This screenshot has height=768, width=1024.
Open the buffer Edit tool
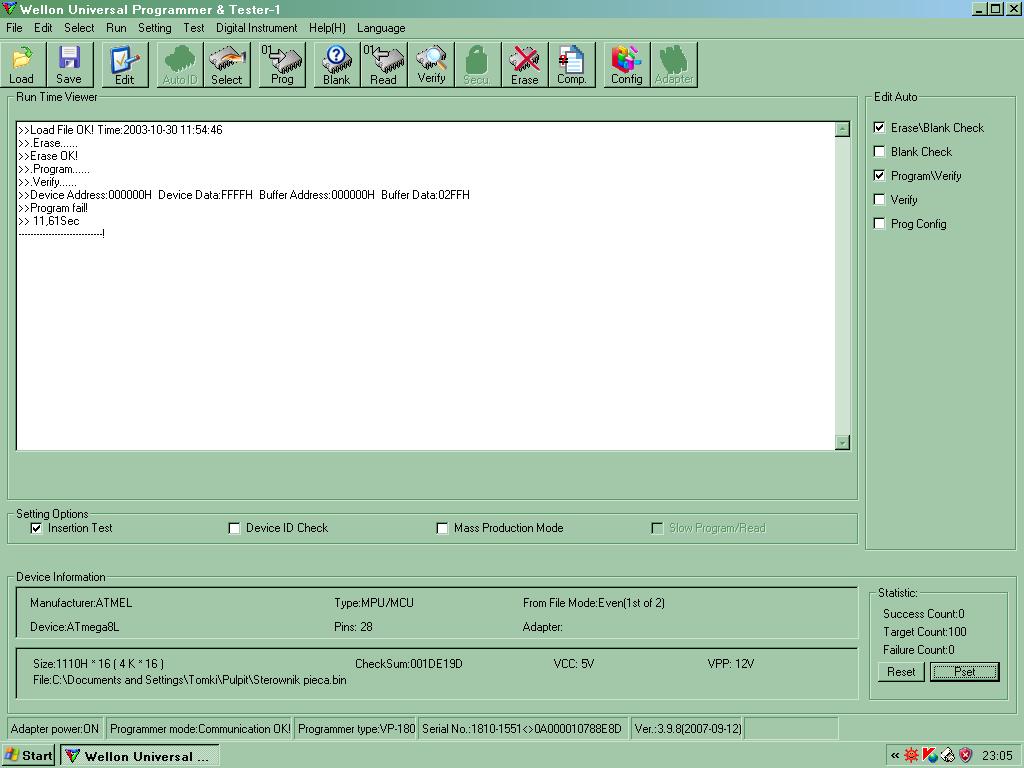125,64
